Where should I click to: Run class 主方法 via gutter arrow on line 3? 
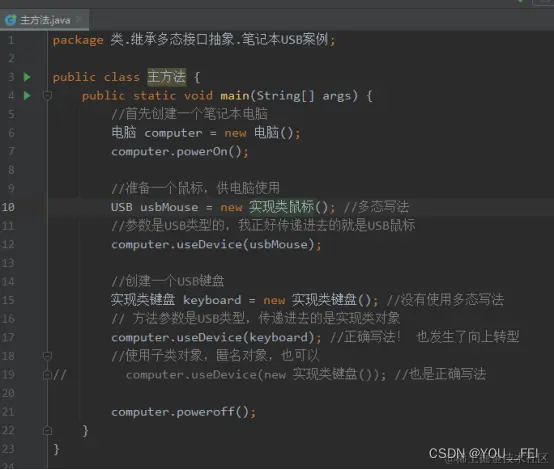pyautogui.click(x=27, y=77)
